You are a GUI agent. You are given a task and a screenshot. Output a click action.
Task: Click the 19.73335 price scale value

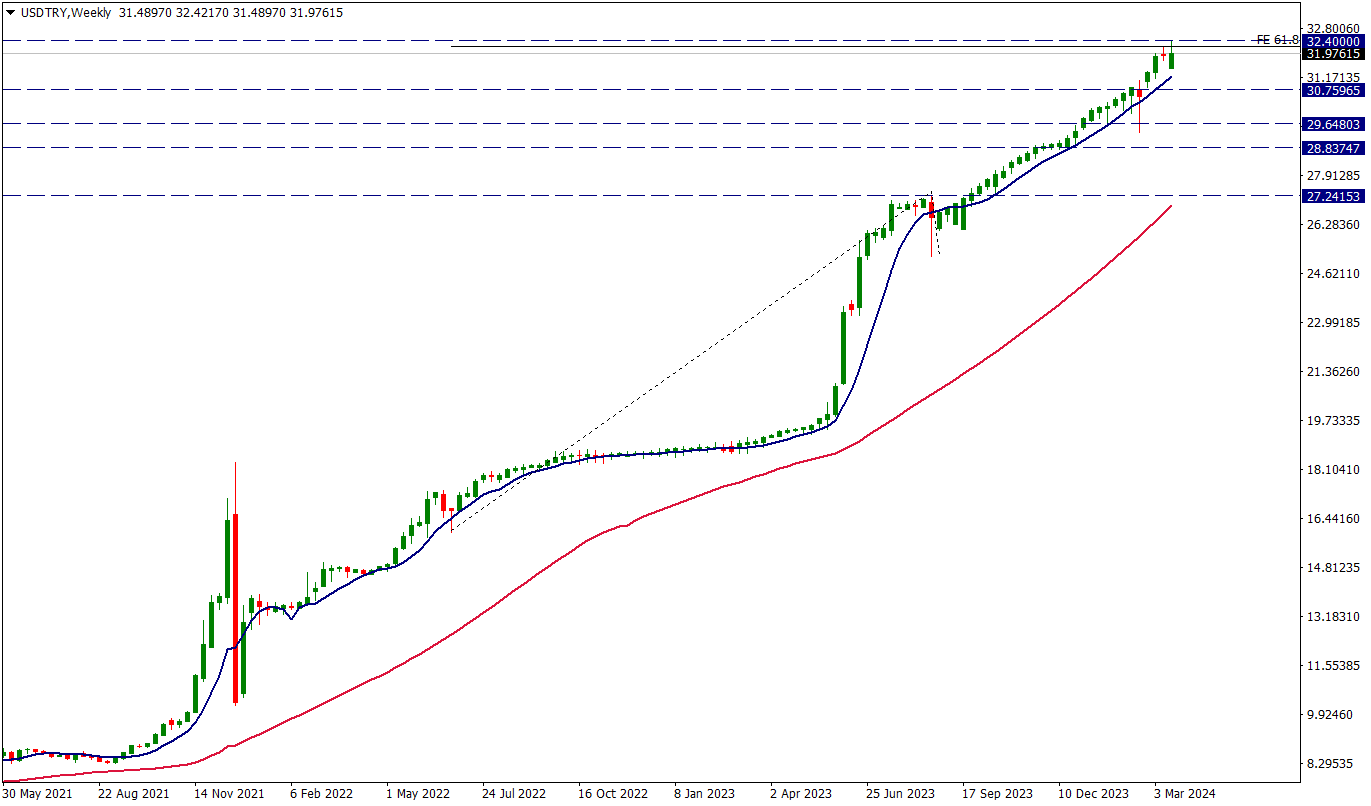click(1334, 420)
